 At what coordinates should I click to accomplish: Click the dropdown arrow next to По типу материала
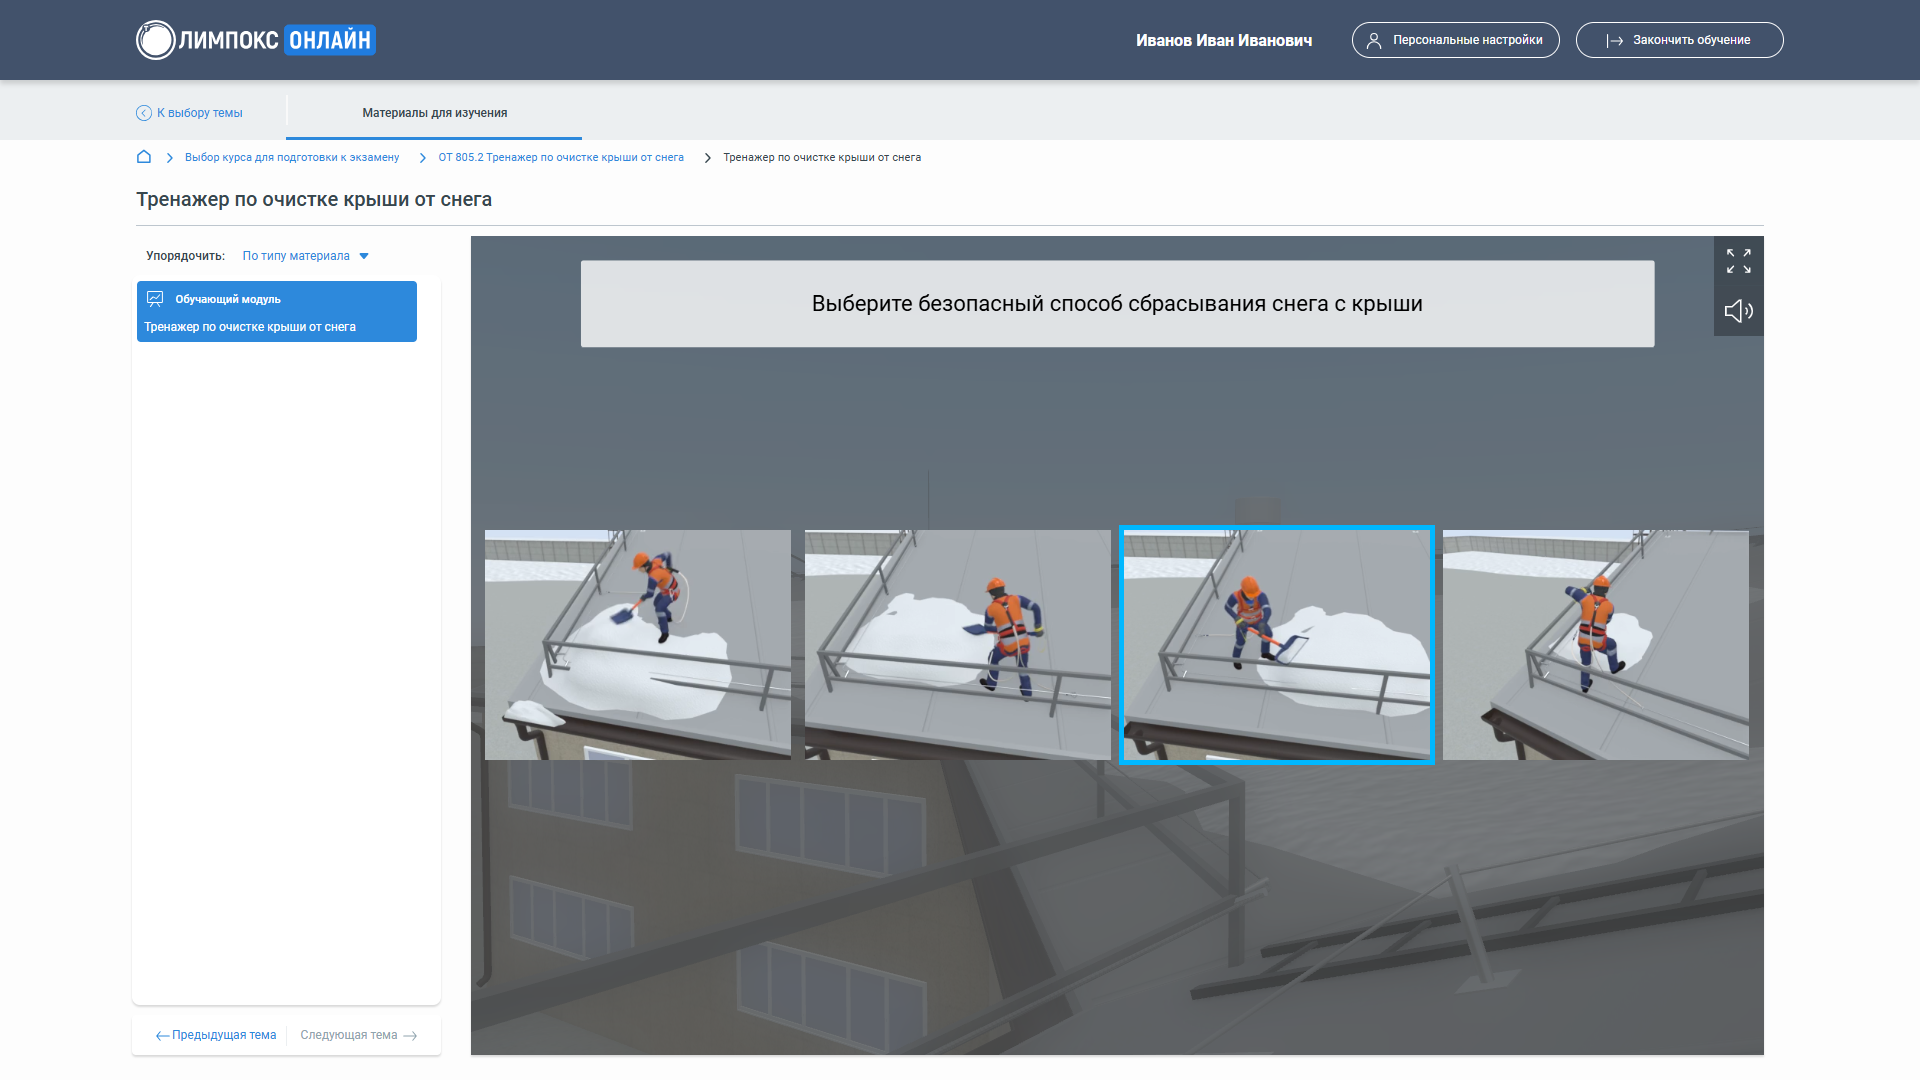[x=364, y=256]
